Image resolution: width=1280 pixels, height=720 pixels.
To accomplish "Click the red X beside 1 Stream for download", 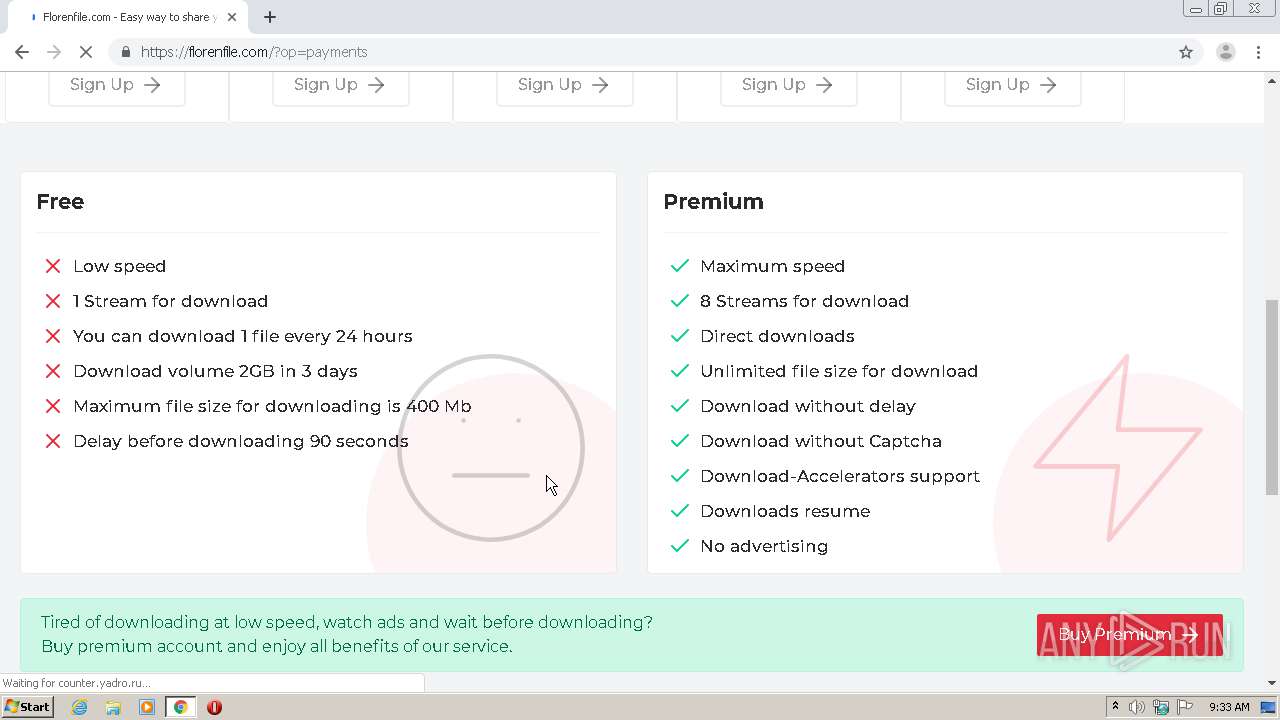I will (x=53, y=301).
